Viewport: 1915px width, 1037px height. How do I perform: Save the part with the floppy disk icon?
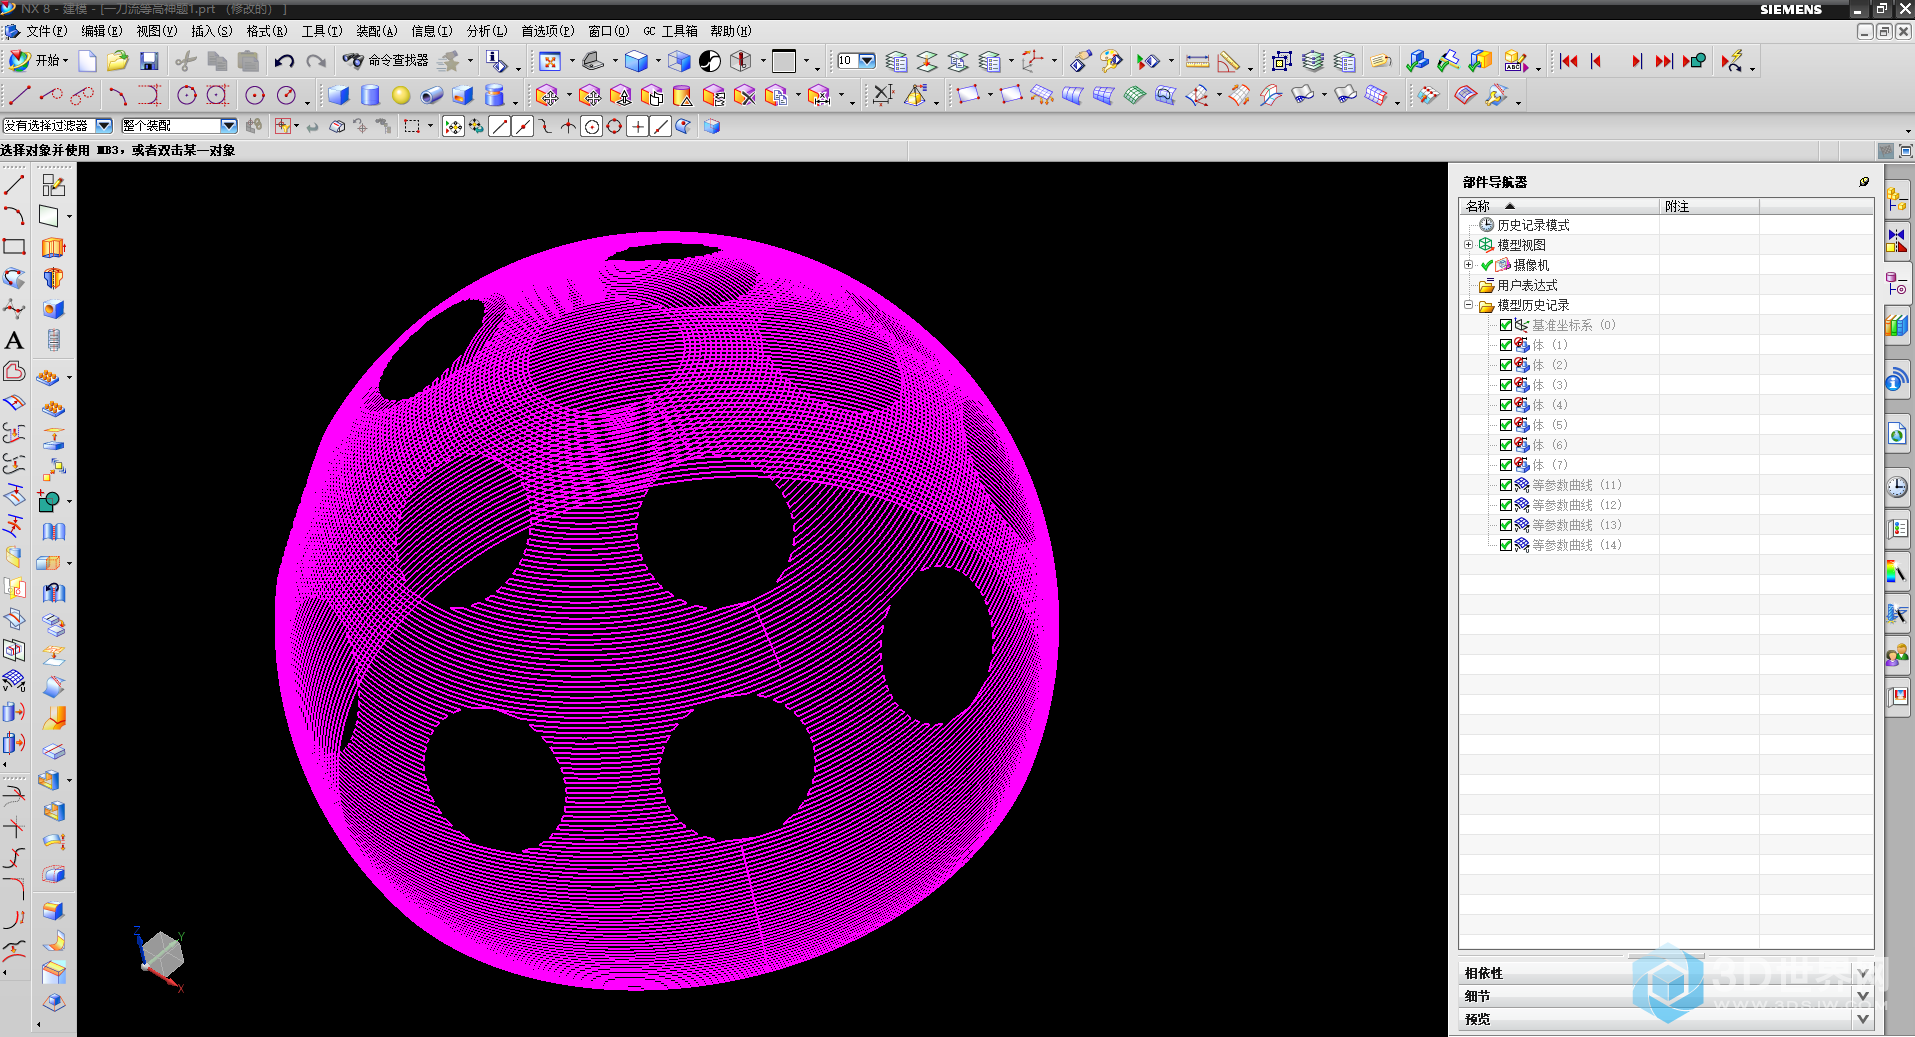pos(149,62)
